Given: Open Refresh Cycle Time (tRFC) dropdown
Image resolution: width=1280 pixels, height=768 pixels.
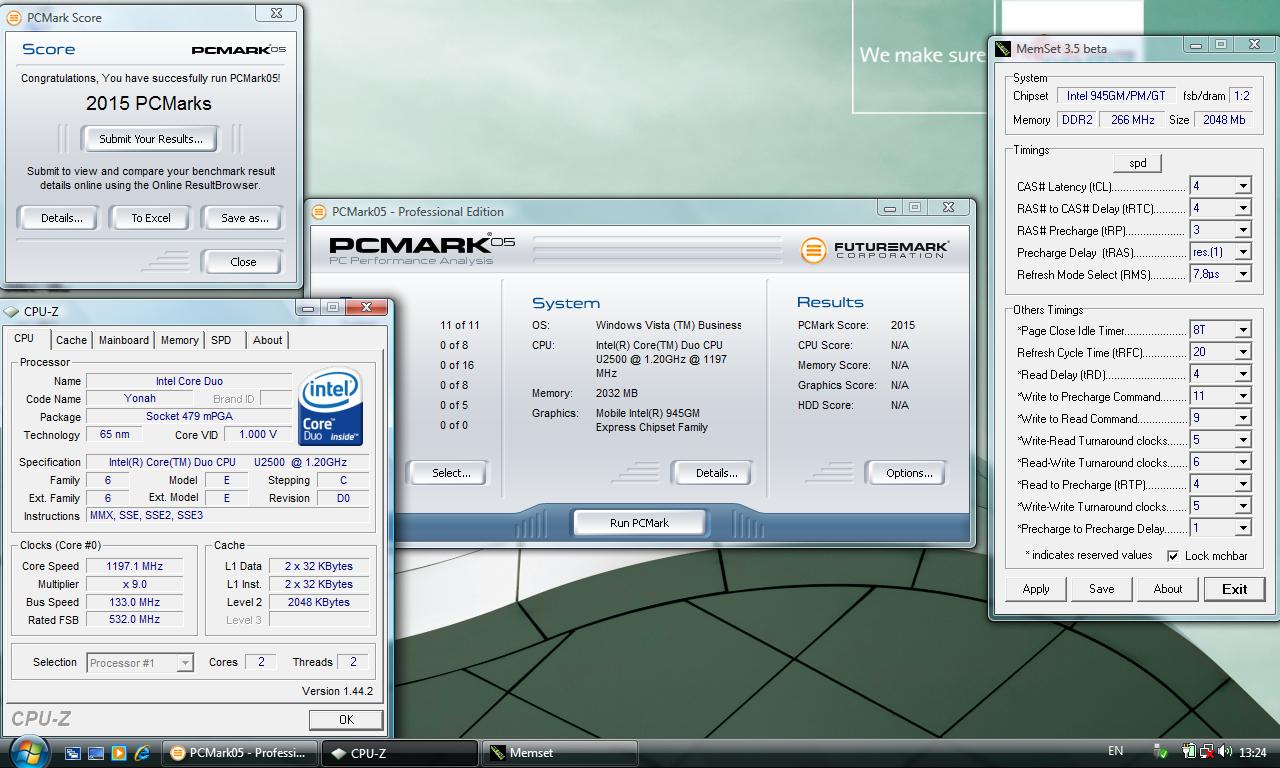Looking at the screenshot, I should click(x=1242, y=352).
